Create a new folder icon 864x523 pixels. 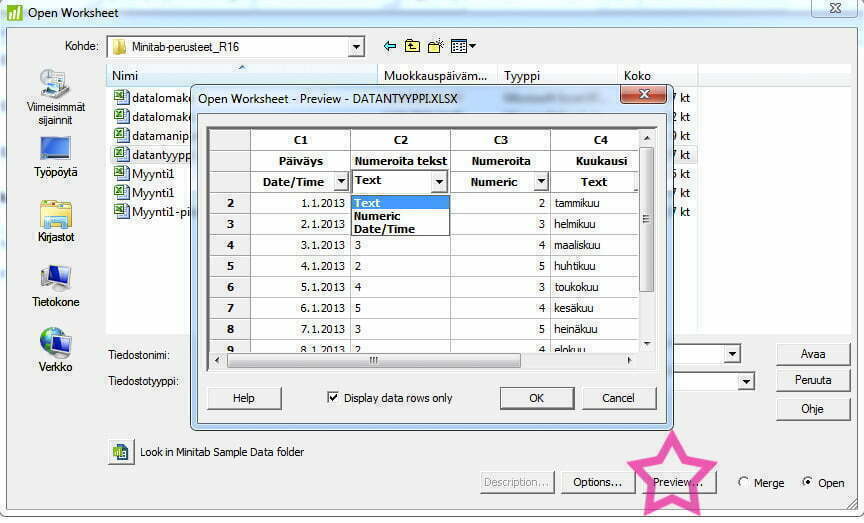pyautogui.click(x=435, y=46)
